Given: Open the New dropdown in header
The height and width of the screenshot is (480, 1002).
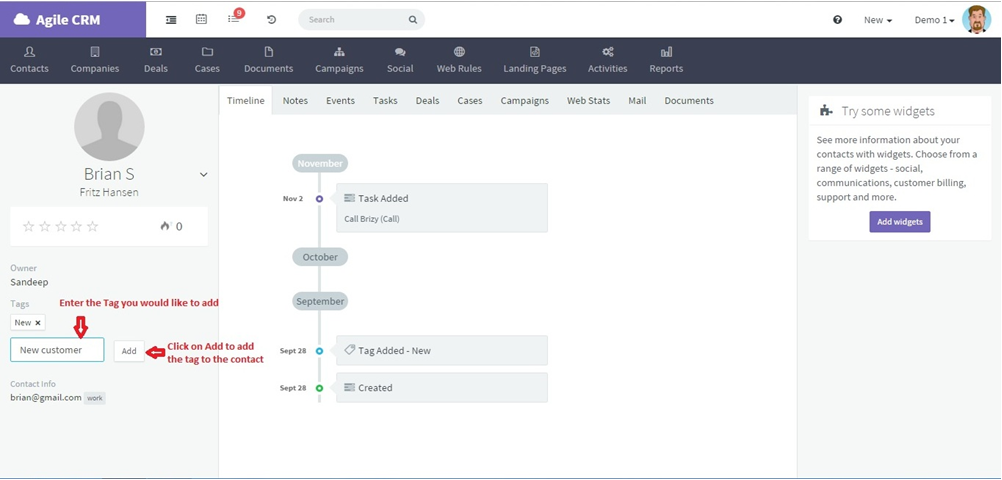Looking at the screenshot, I should [x=877, y=20].
